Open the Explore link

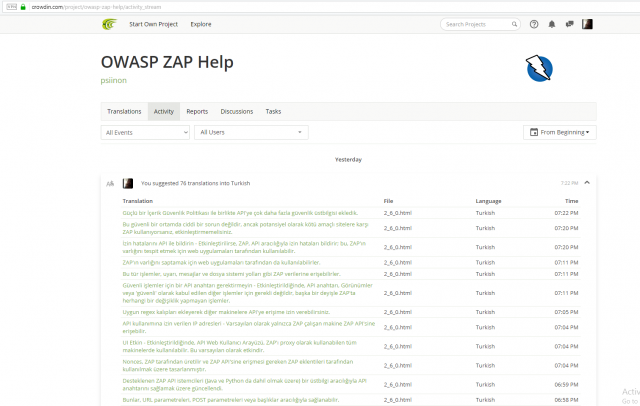point(201,24)
